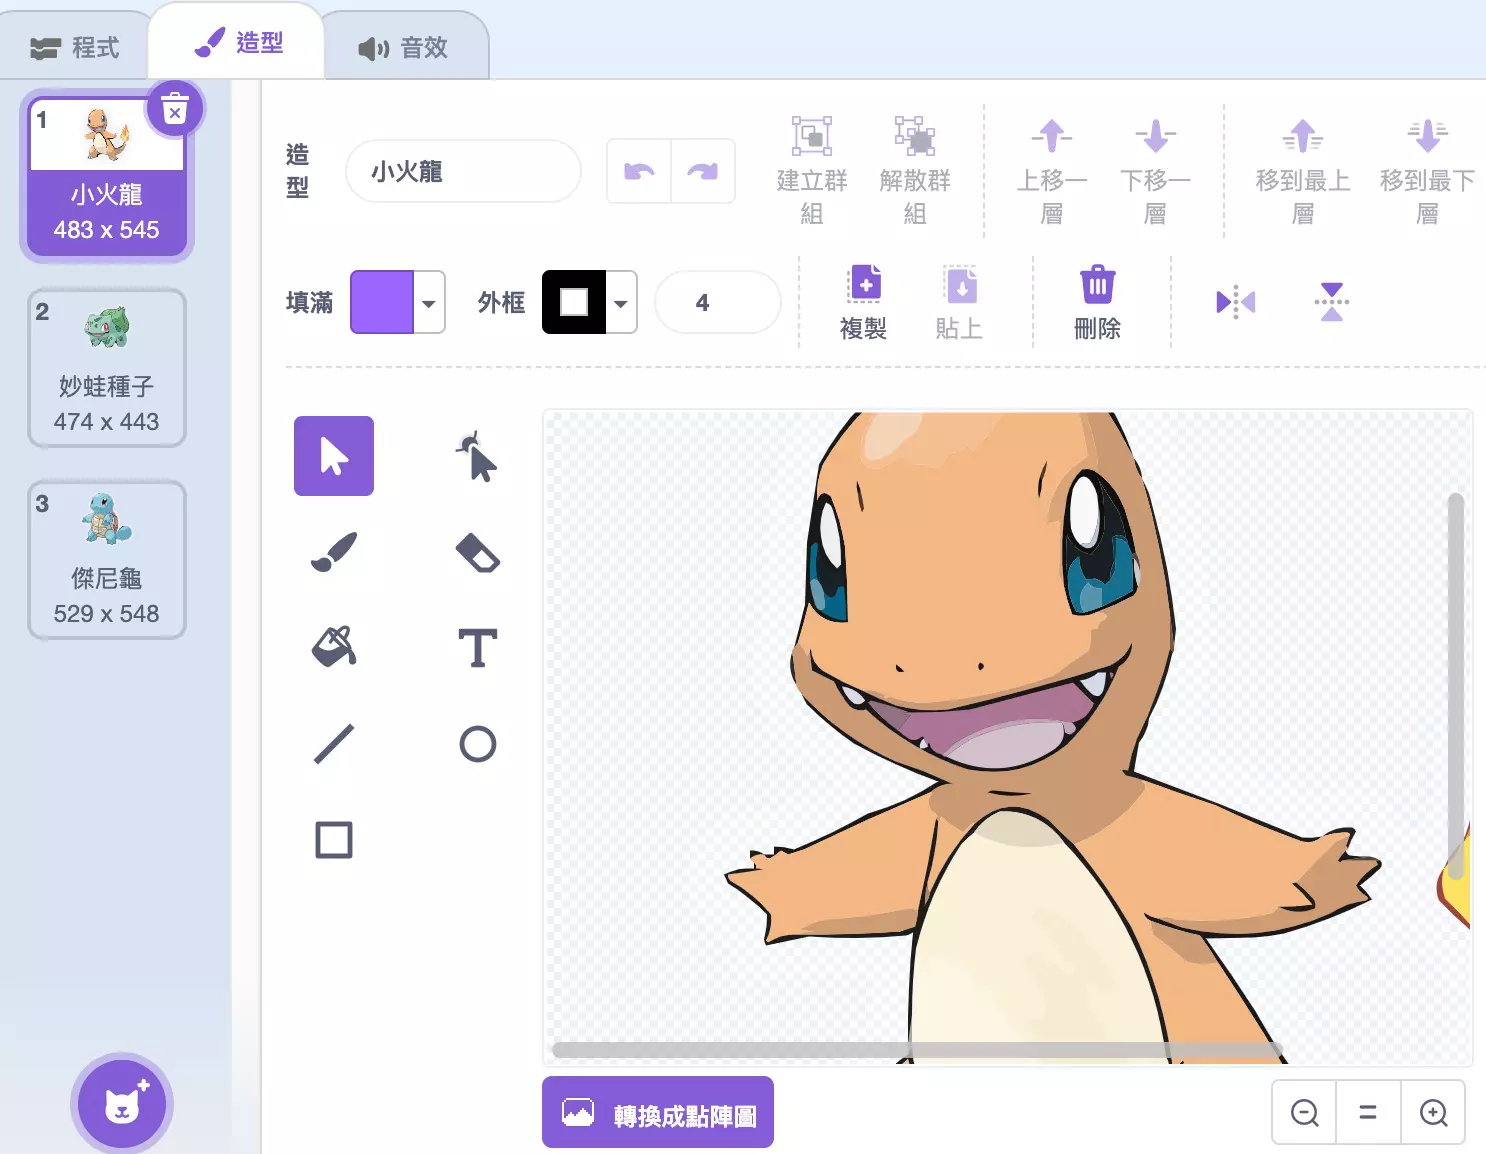The image size is (1486, 1154).
Task: Click the purple fill color swatch
Action: 381,302
